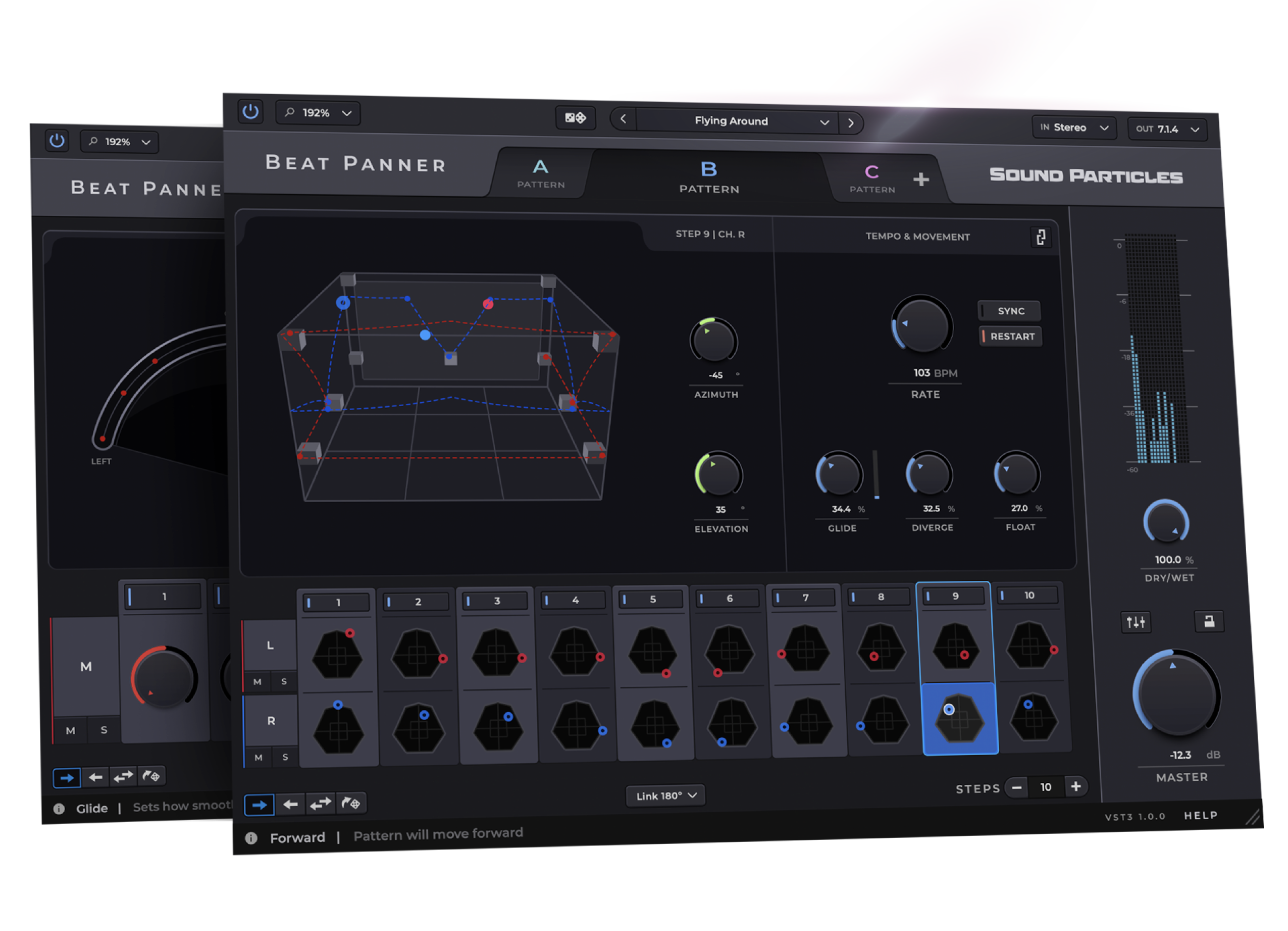Select the R channel label button

click(270, 720)
